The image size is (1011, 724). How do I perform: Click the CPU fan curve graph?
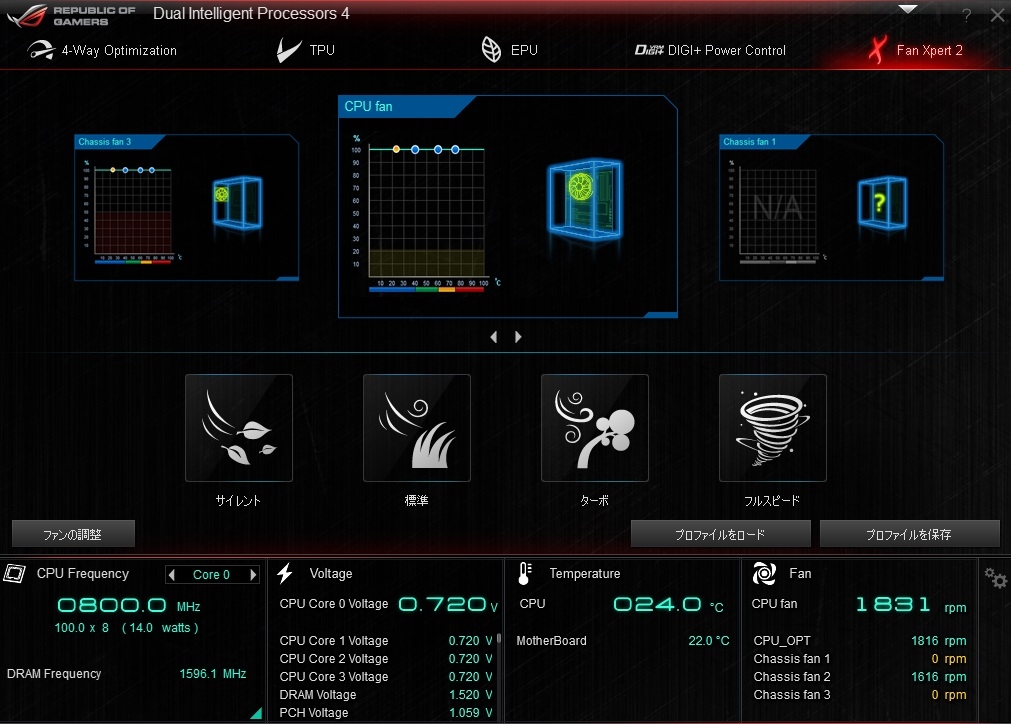coord(426,213)
